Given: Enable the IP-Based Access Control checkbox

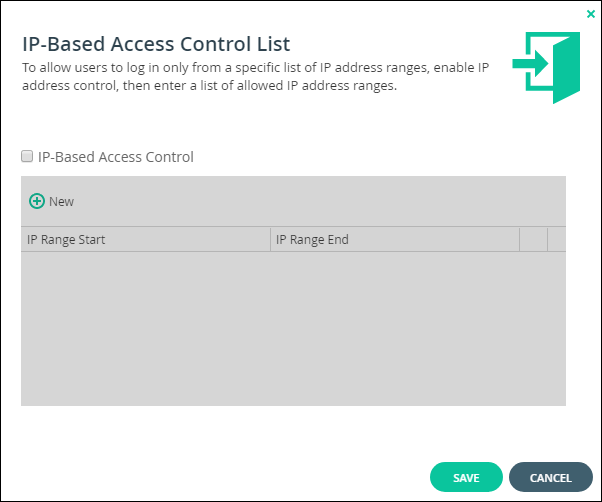Looking at the screenshot, I should [x=27, y=156].
